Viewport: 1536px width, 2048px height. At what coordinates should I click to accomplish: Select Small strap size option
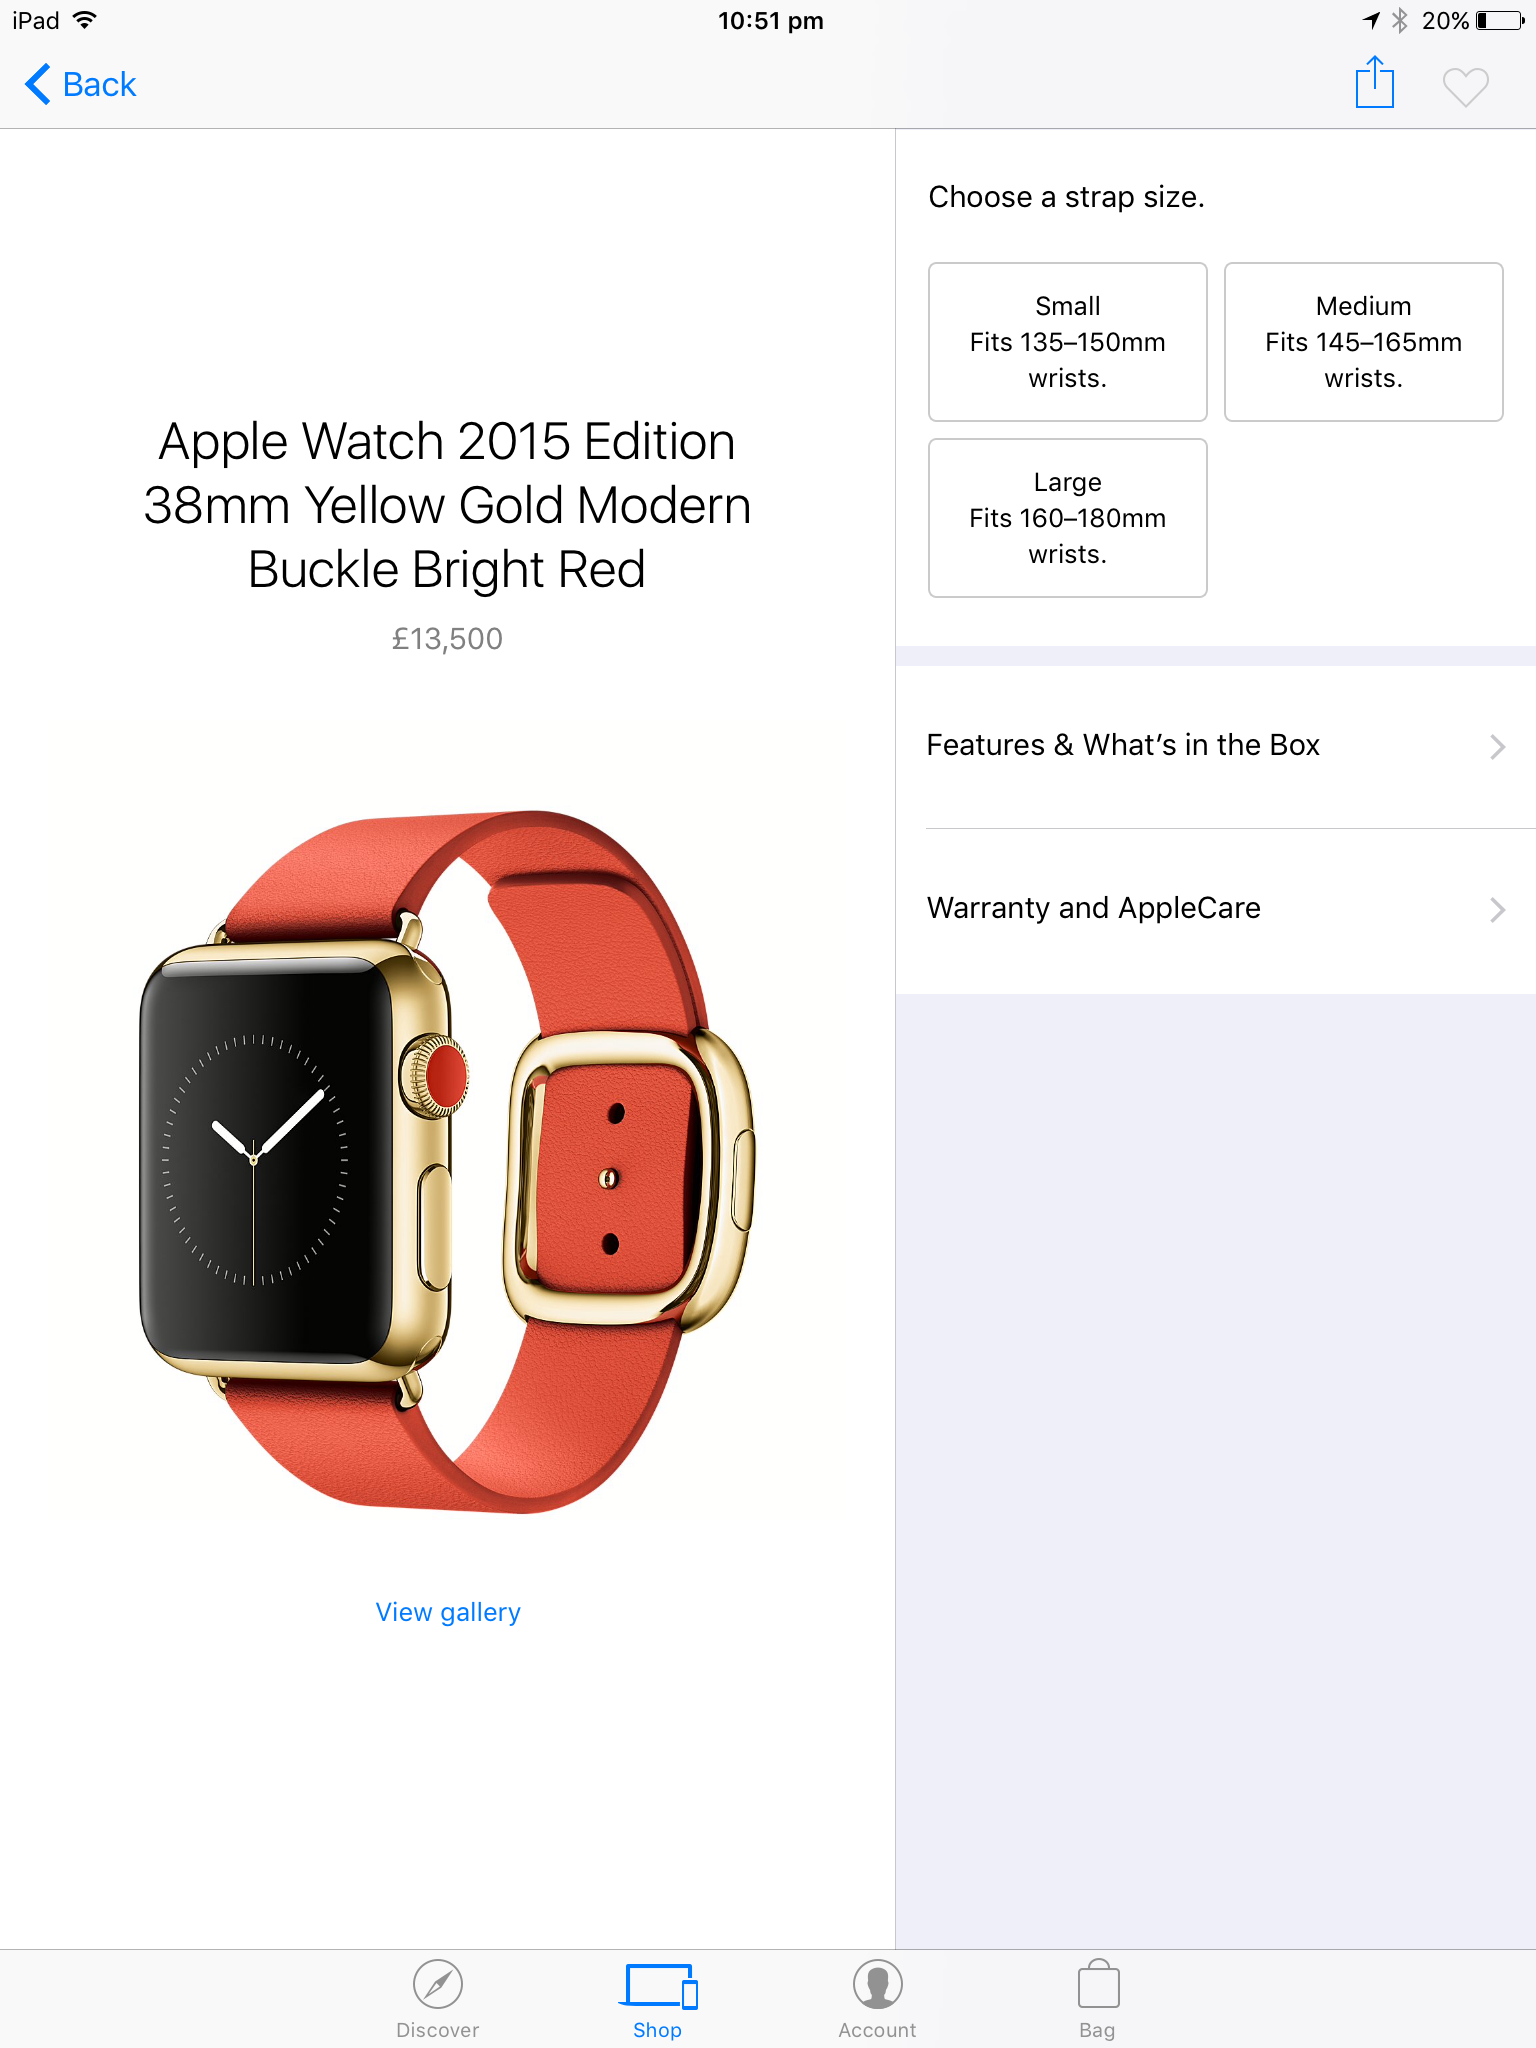[x=1068, y=342]
